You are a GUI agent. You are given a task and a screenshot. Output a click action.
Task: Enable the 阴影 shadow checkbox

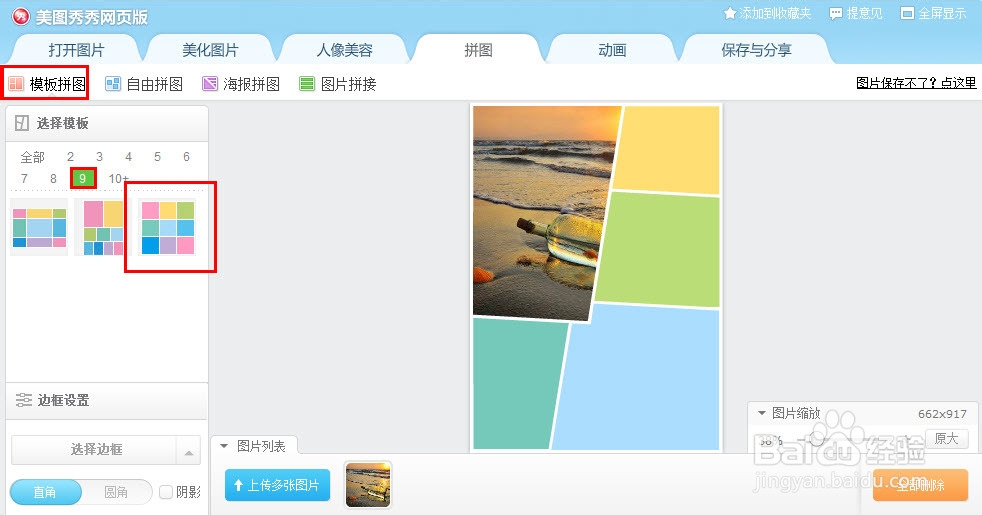166,492
